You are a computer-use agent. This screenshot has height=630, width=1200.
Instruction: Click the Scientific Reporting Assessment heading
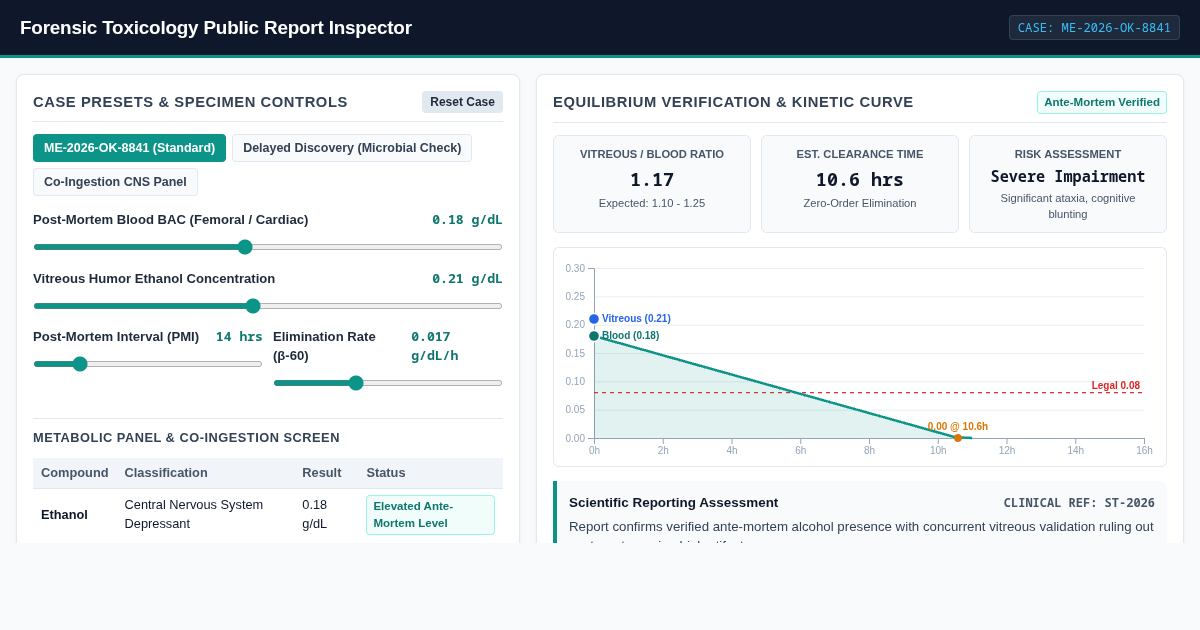tap(673, 503)
